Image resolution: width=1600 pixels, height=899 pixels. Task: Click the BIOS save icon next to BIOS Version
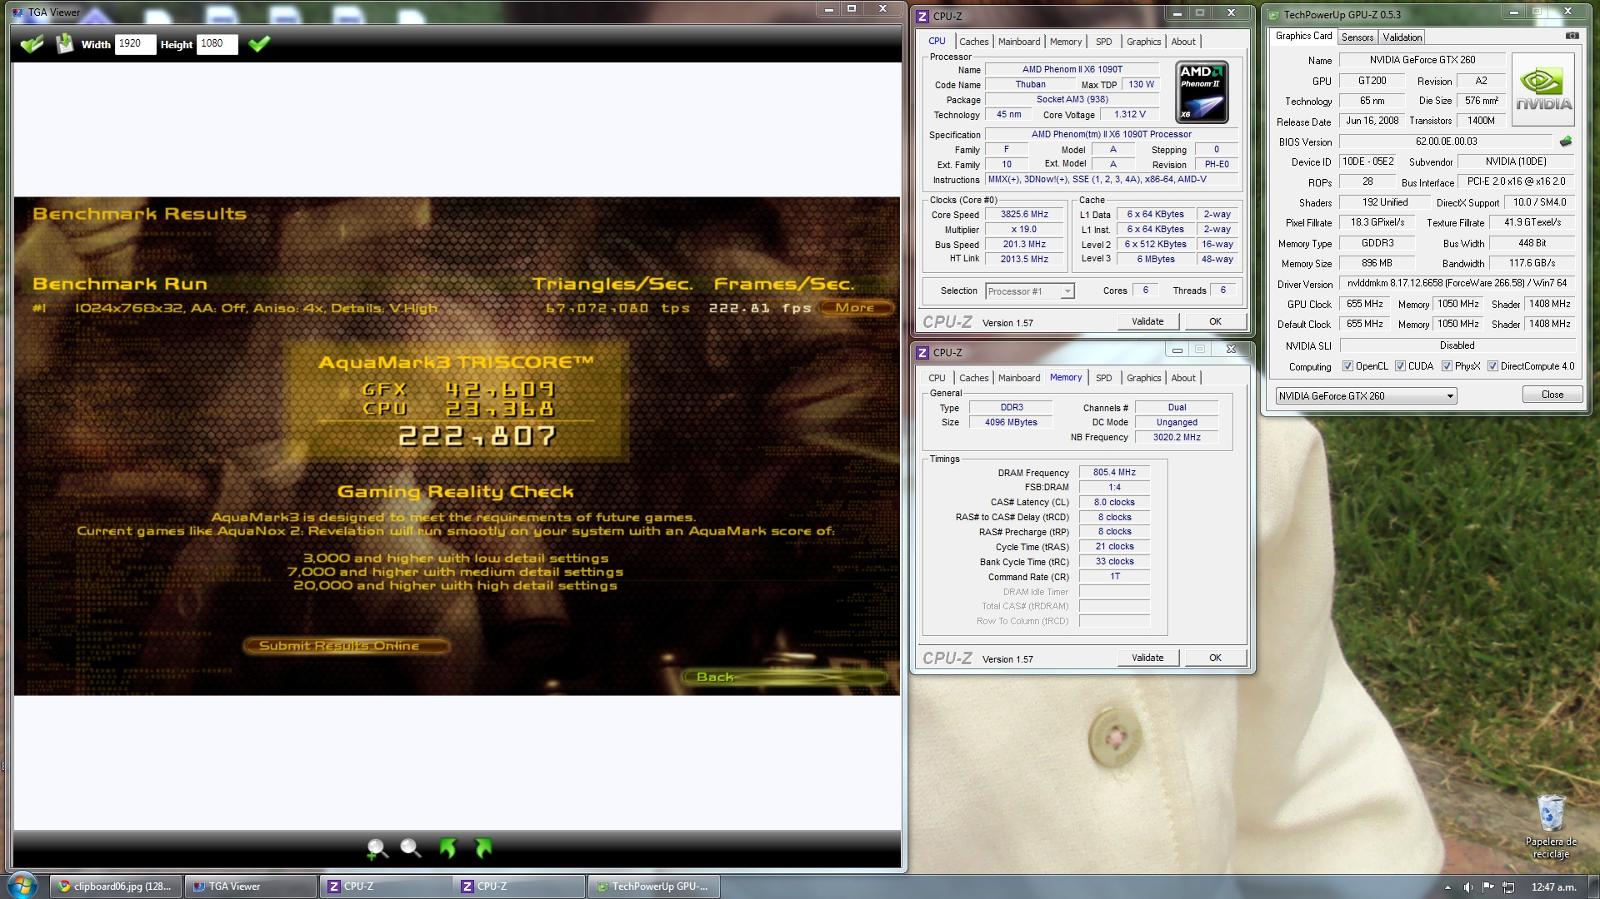tap(1566, 141)
